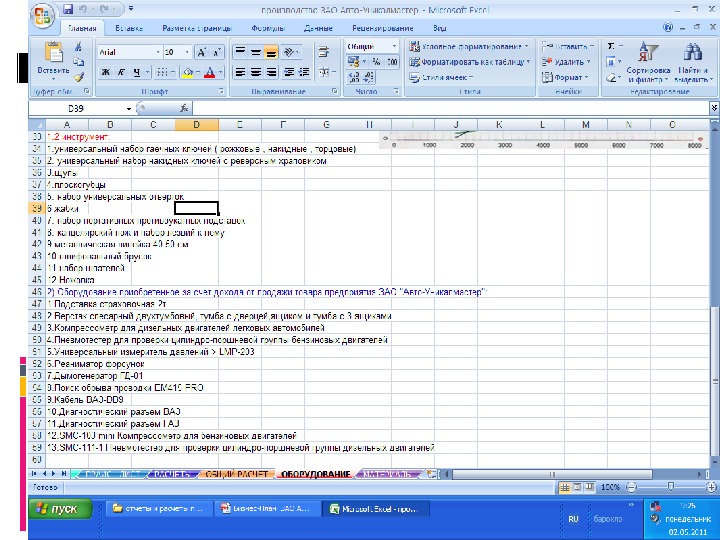Toggle bold formatting (Ж)
The height and width of the screenshot is (540, 720).
(105, 72)
